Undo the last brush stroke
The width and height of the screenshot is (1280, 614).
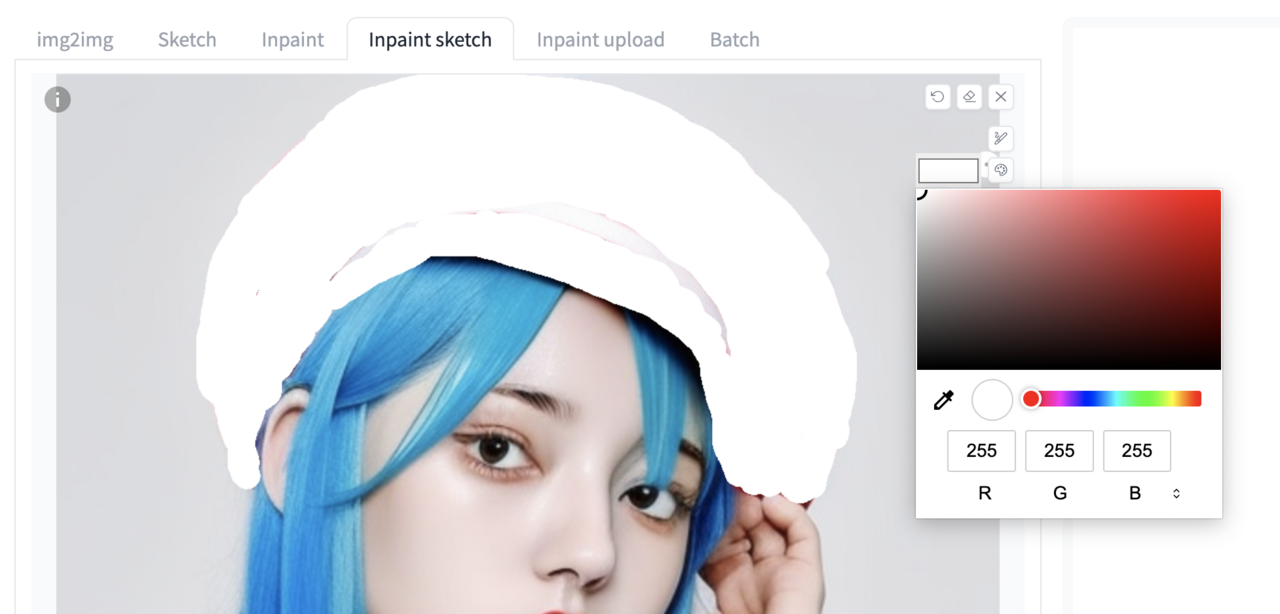937,97
